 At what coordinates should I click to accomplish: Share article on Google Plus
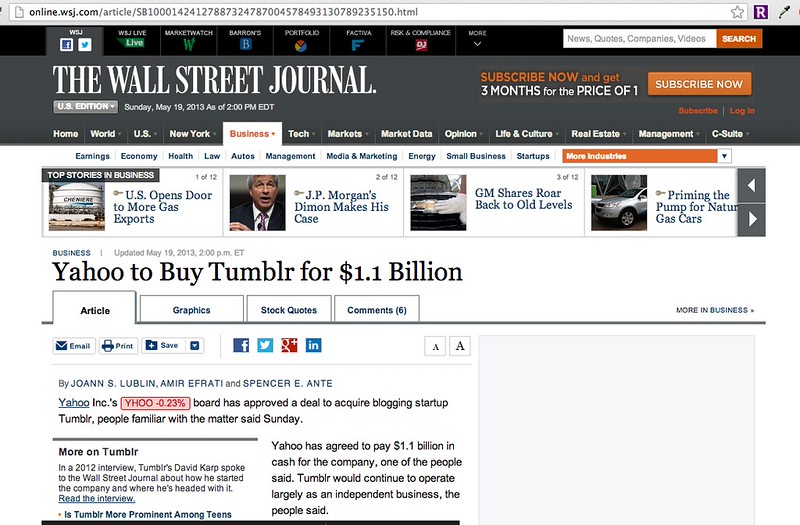pos(289,345)
